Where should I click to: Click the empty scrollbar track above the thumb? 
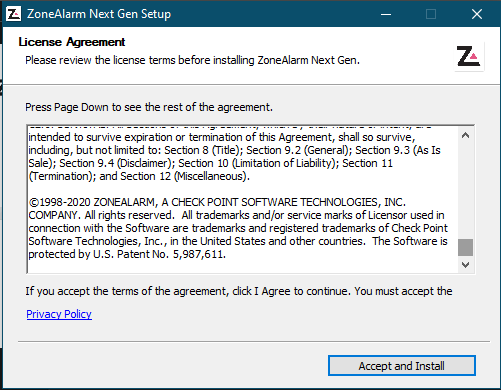click(x=465, y=191)
